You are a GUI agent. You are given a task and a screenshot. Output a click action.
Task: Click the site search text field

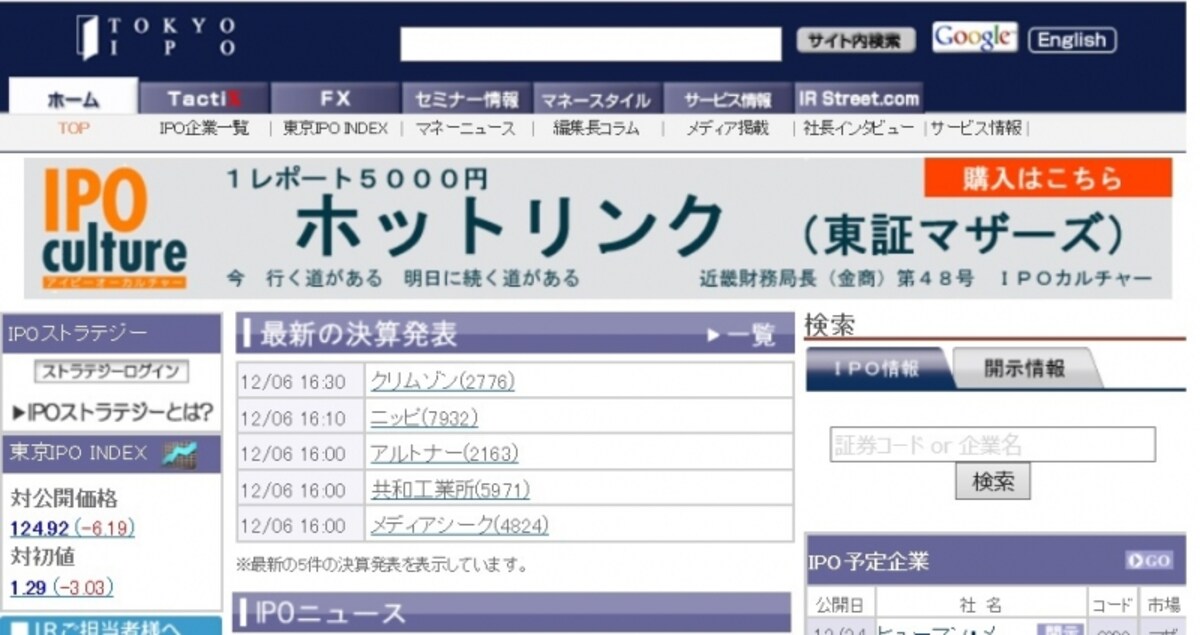(x=590, y=44)
